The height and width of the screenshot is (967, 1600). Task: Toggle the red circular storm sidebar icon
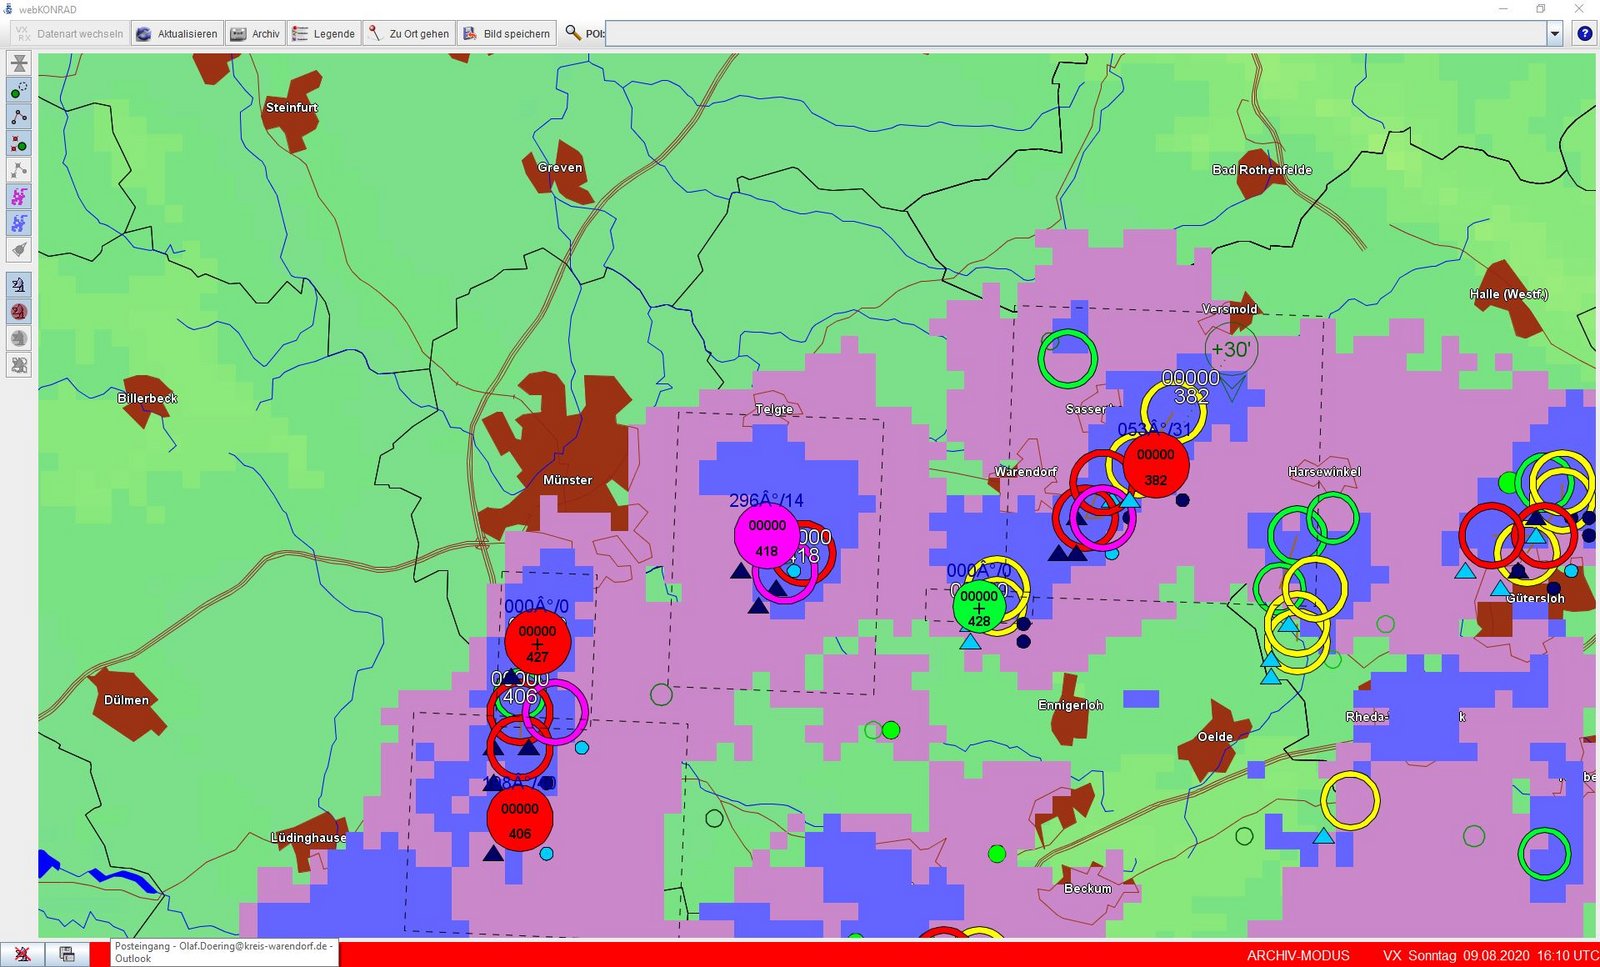point(19,312)
